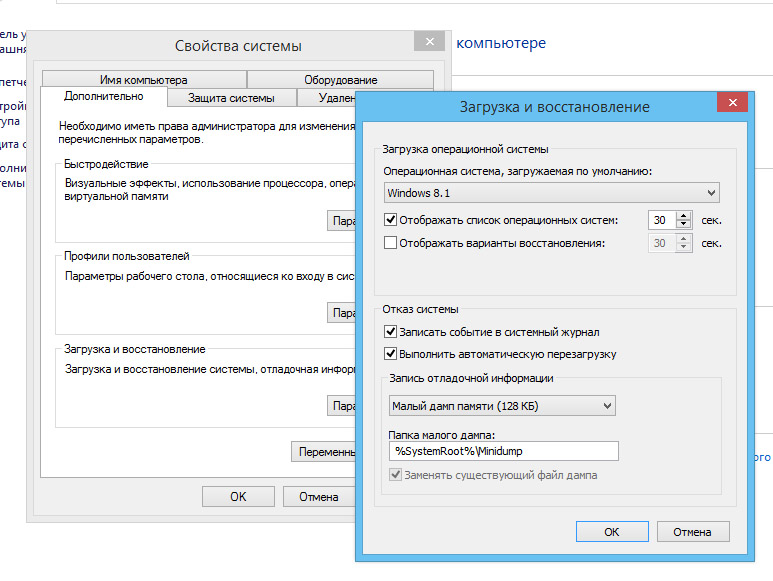
Task: Disable Выполнить автоматическую перезагрузку checkbox
Action: [391, 354]
